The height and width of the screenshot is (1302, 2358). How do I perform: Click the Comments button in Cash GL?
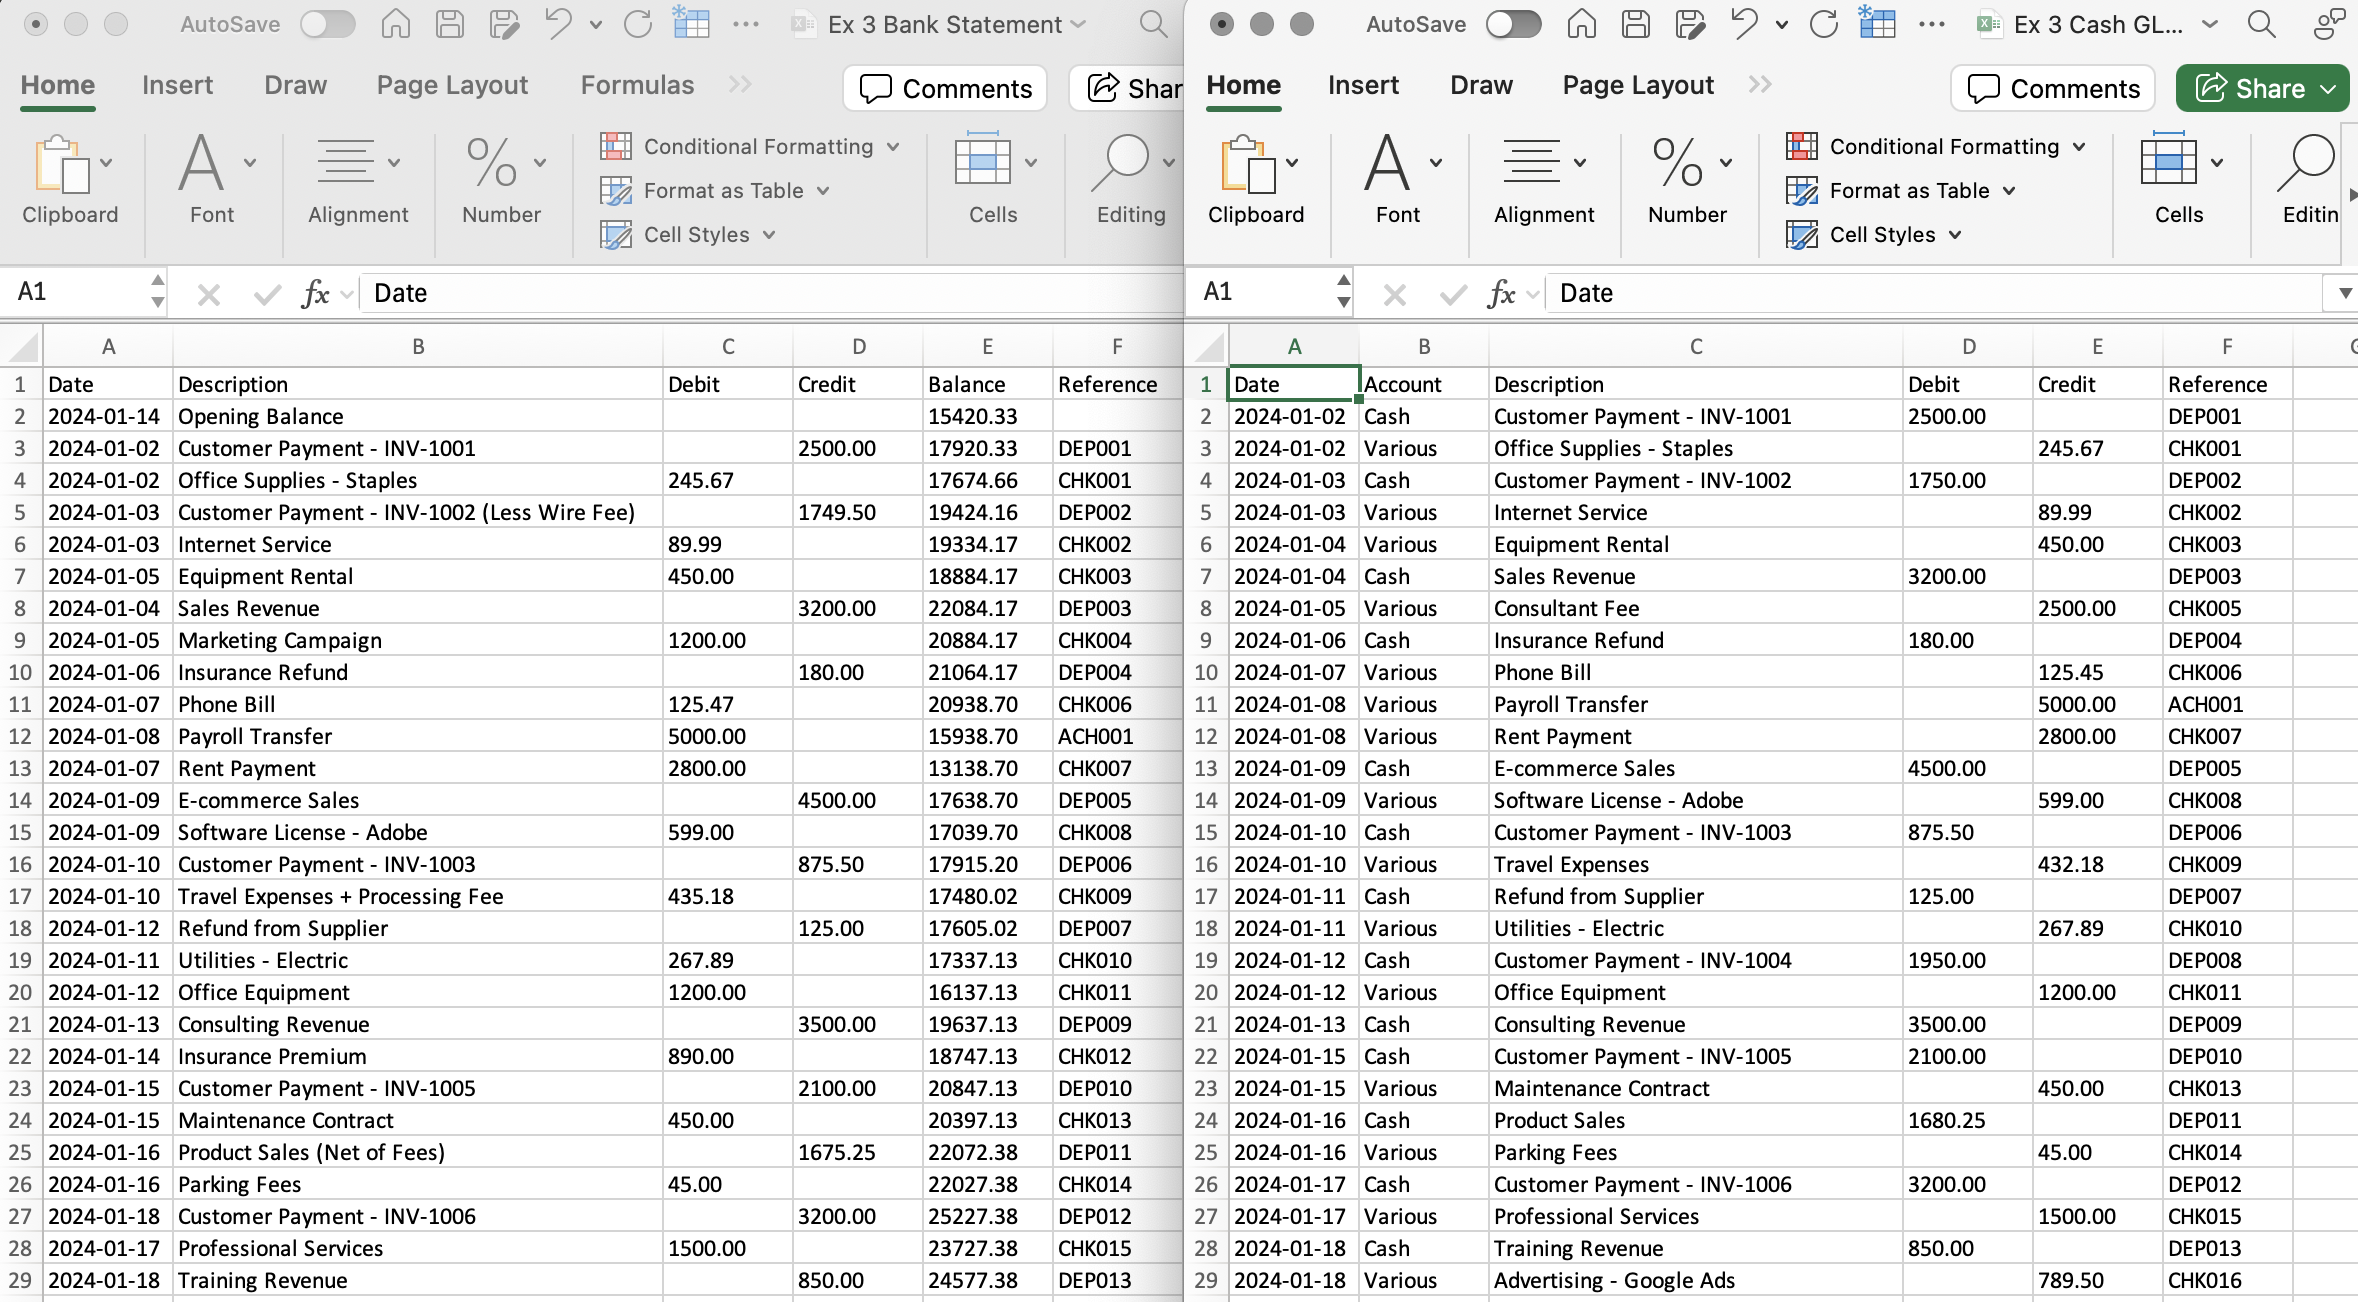[2052, 88]
